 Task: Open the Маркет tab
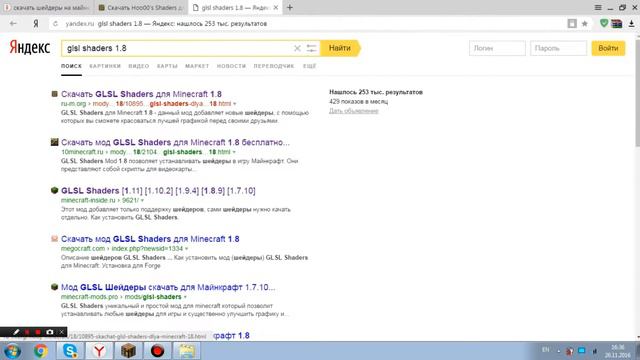pos(197,66)
